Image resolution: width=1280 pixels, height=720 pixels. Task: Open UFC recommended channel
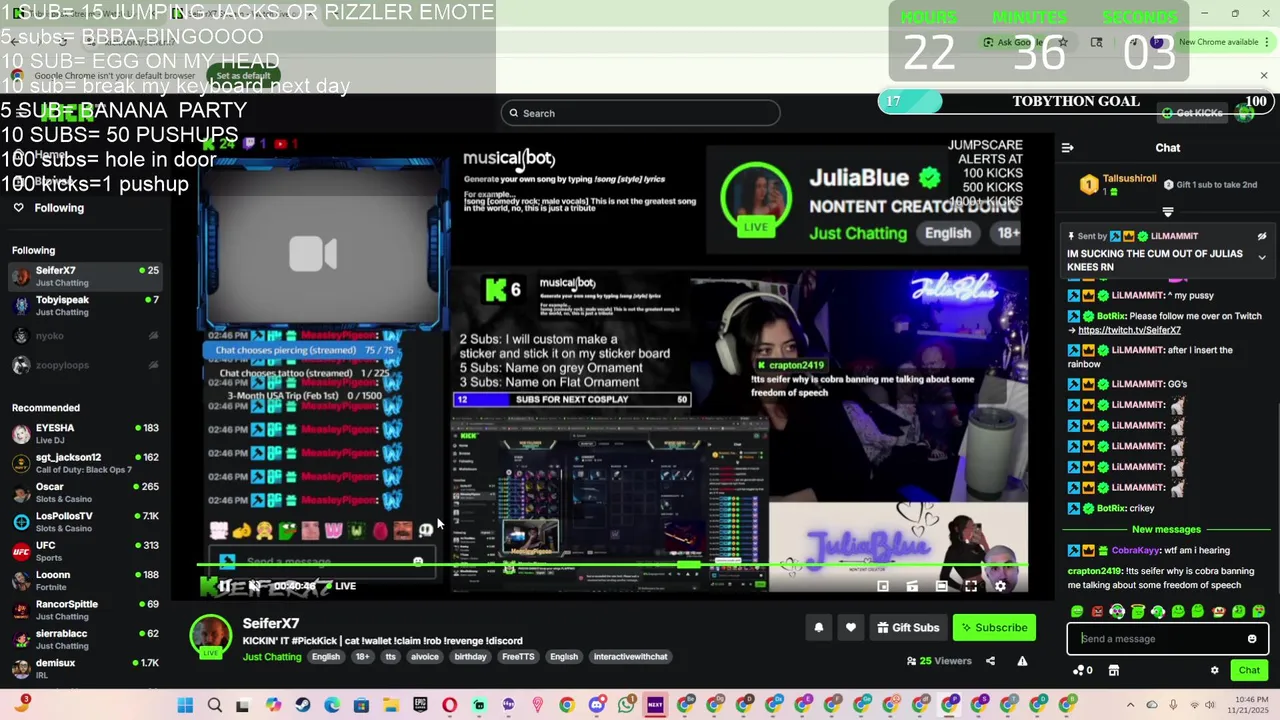click(x=84, y=551)
